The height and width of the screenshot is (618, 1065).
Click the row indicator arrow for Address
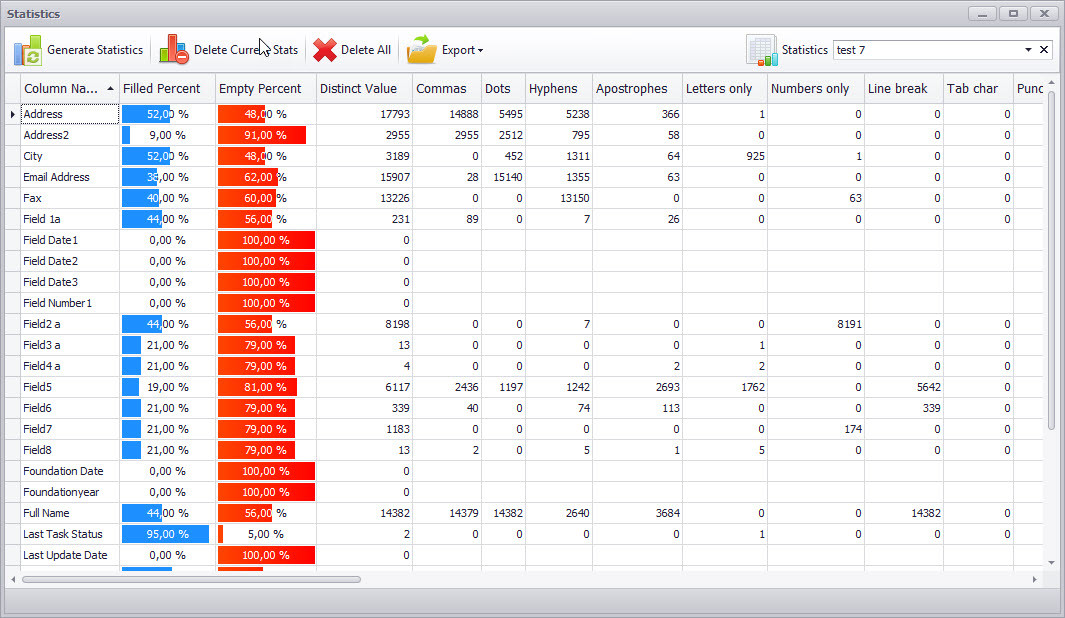point(13,114)
